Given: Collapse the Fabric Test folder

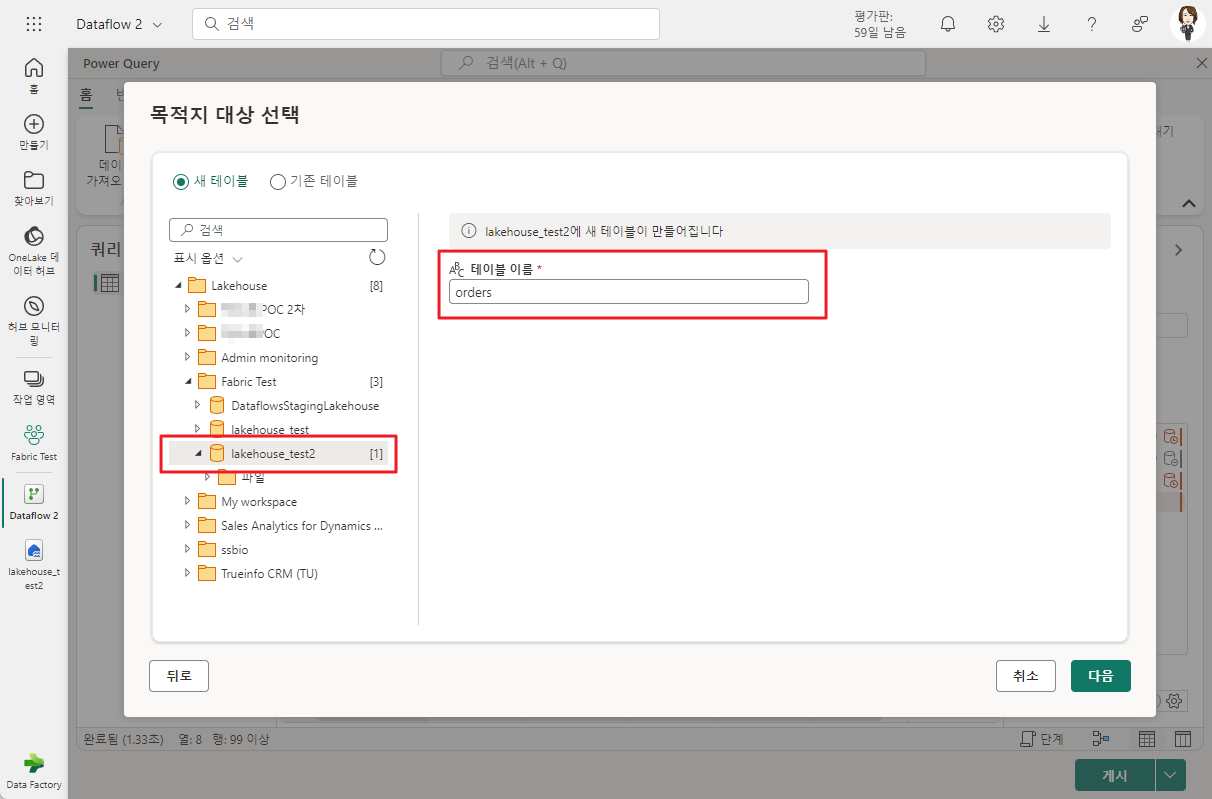Looking at the screenshot, I should (187, 381).
